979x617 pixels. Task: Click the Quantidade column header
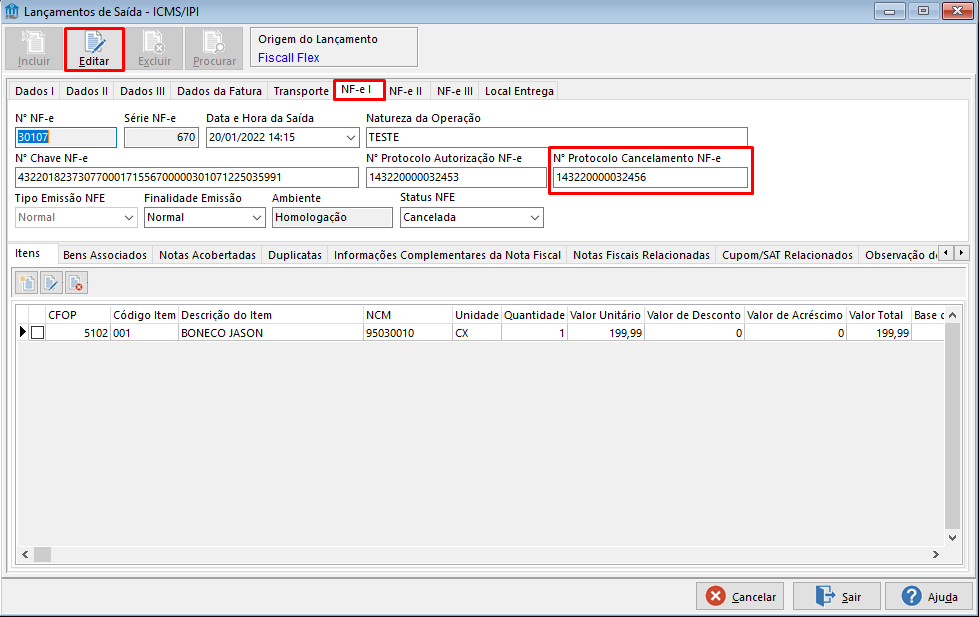[534, 315]
